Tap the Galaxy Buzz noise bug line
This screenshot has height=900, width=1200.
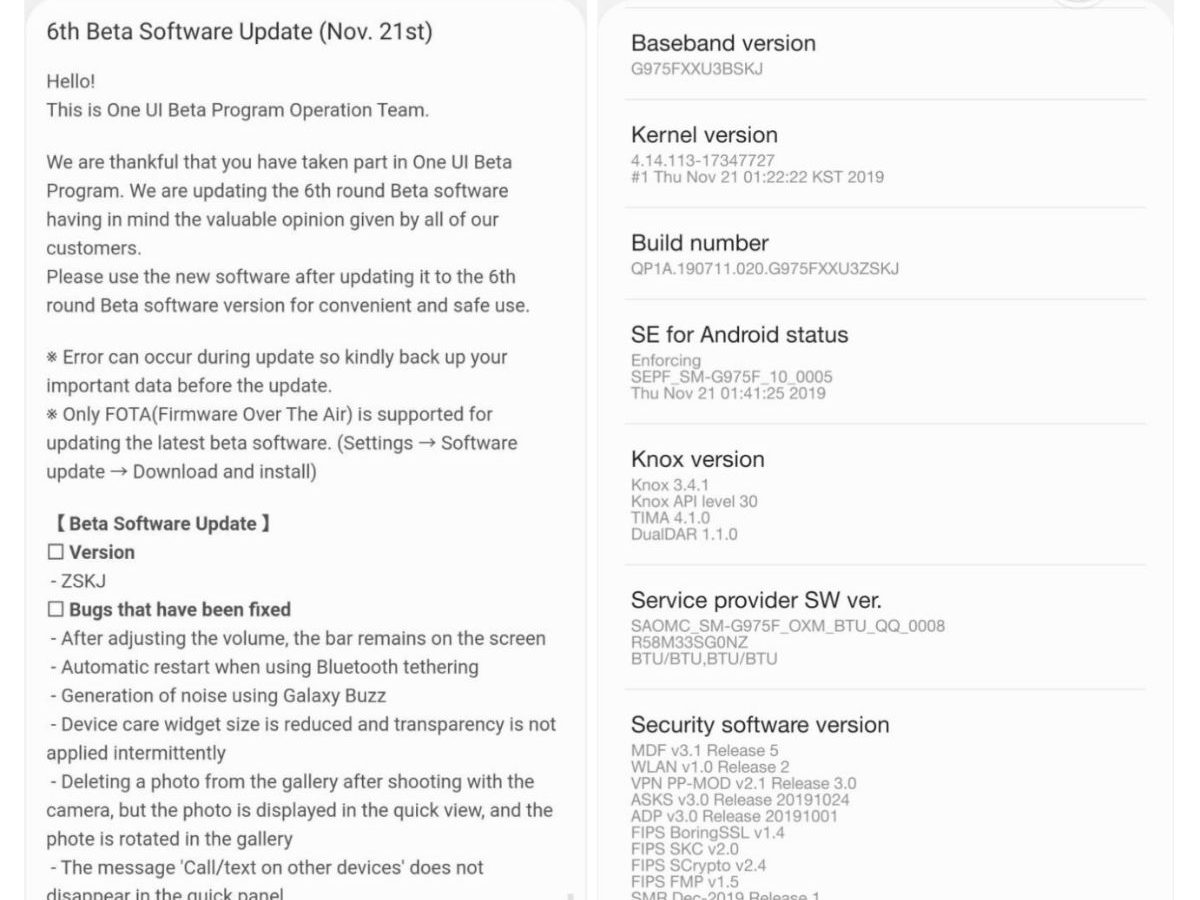pyautogui.click(x=223, y=696)
